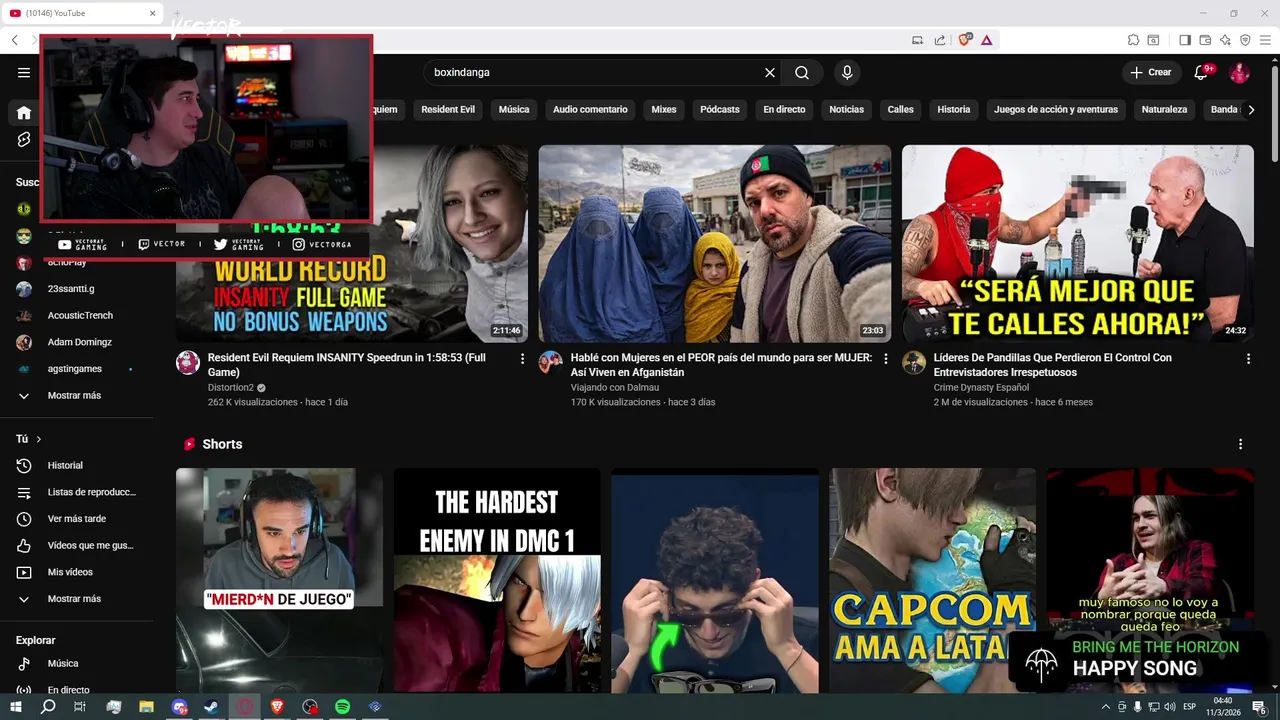Select the Naturaleza filter chip

[x=1164, y=109]
